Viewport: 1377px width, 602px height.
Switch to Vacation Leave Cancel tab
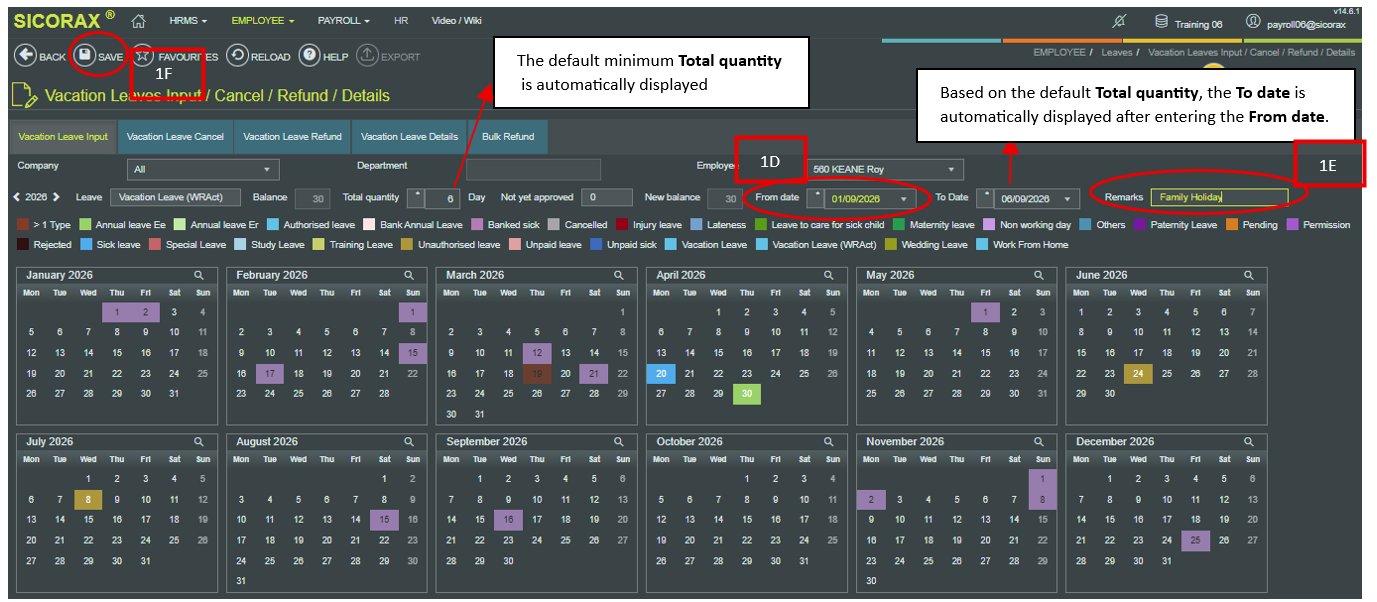tap(175, 137)
